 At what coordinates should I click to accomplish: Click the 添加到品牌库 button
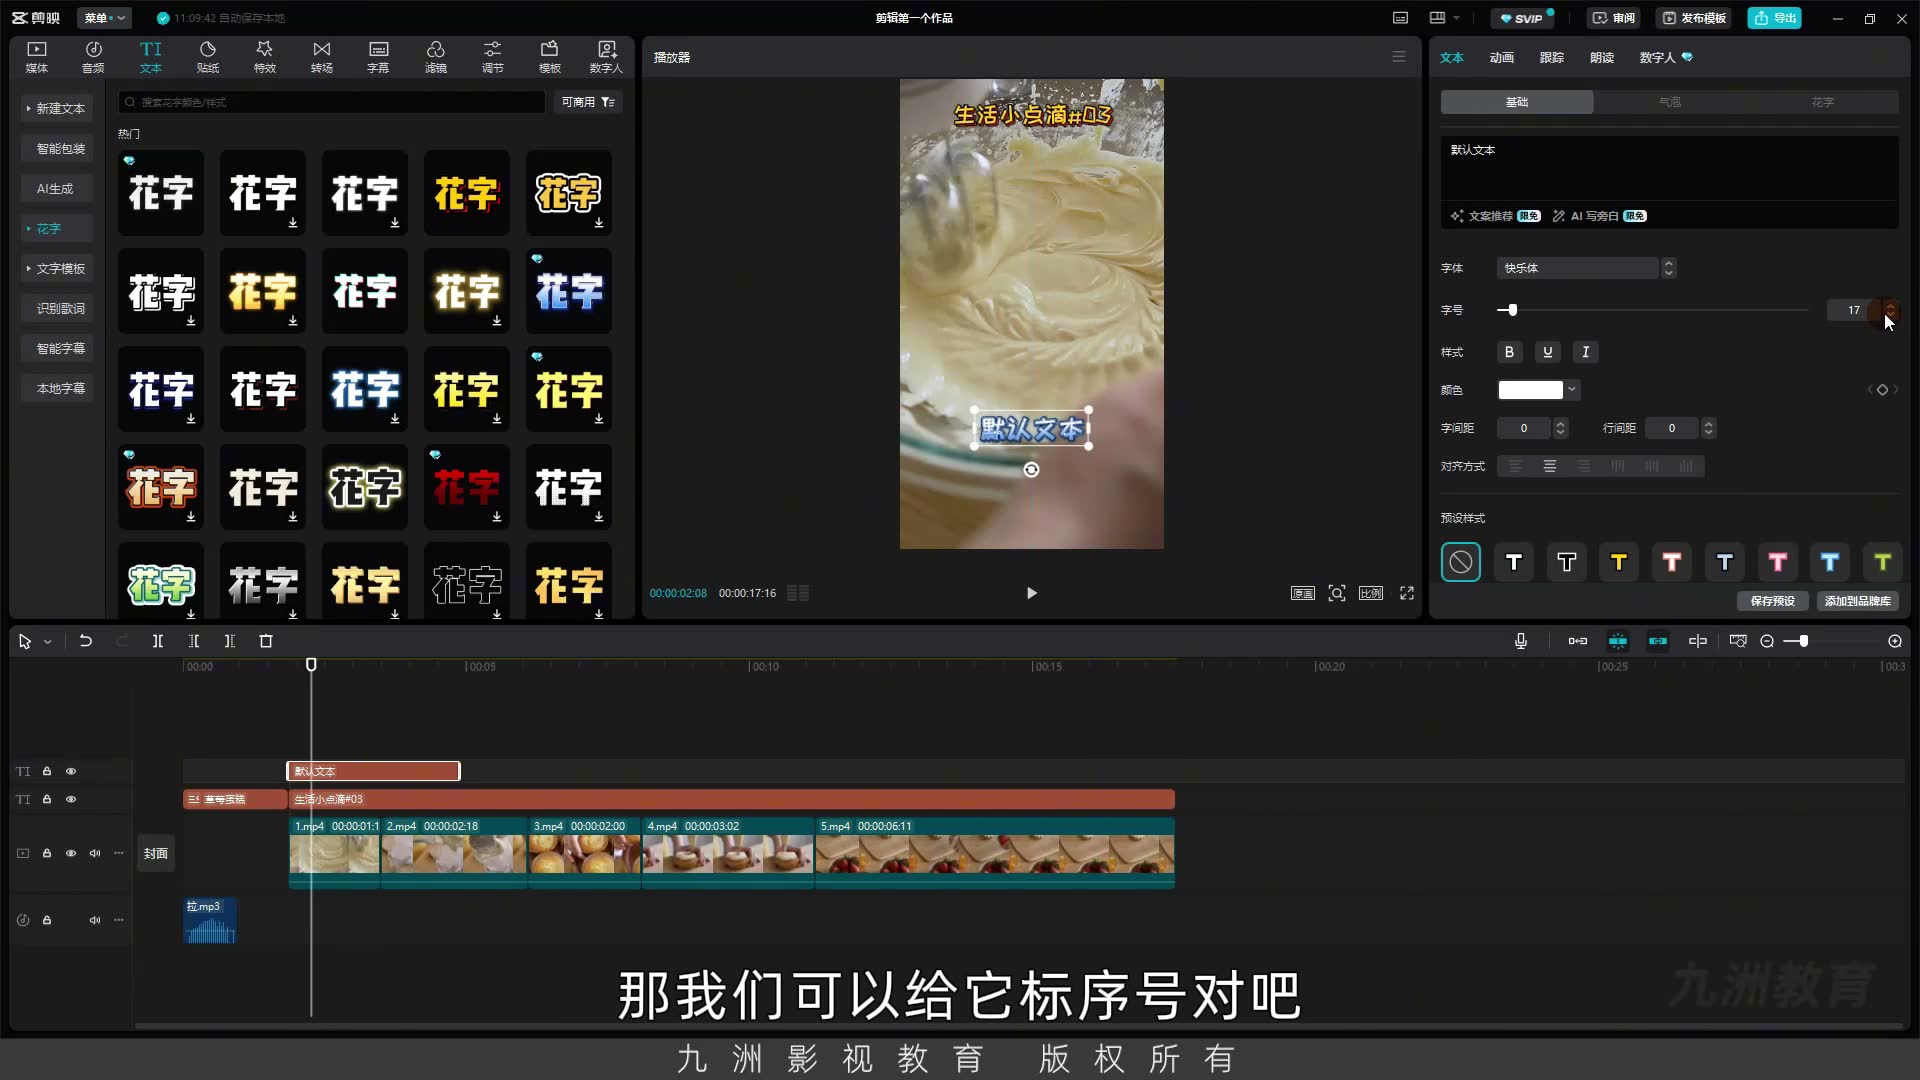[1857, 601]
